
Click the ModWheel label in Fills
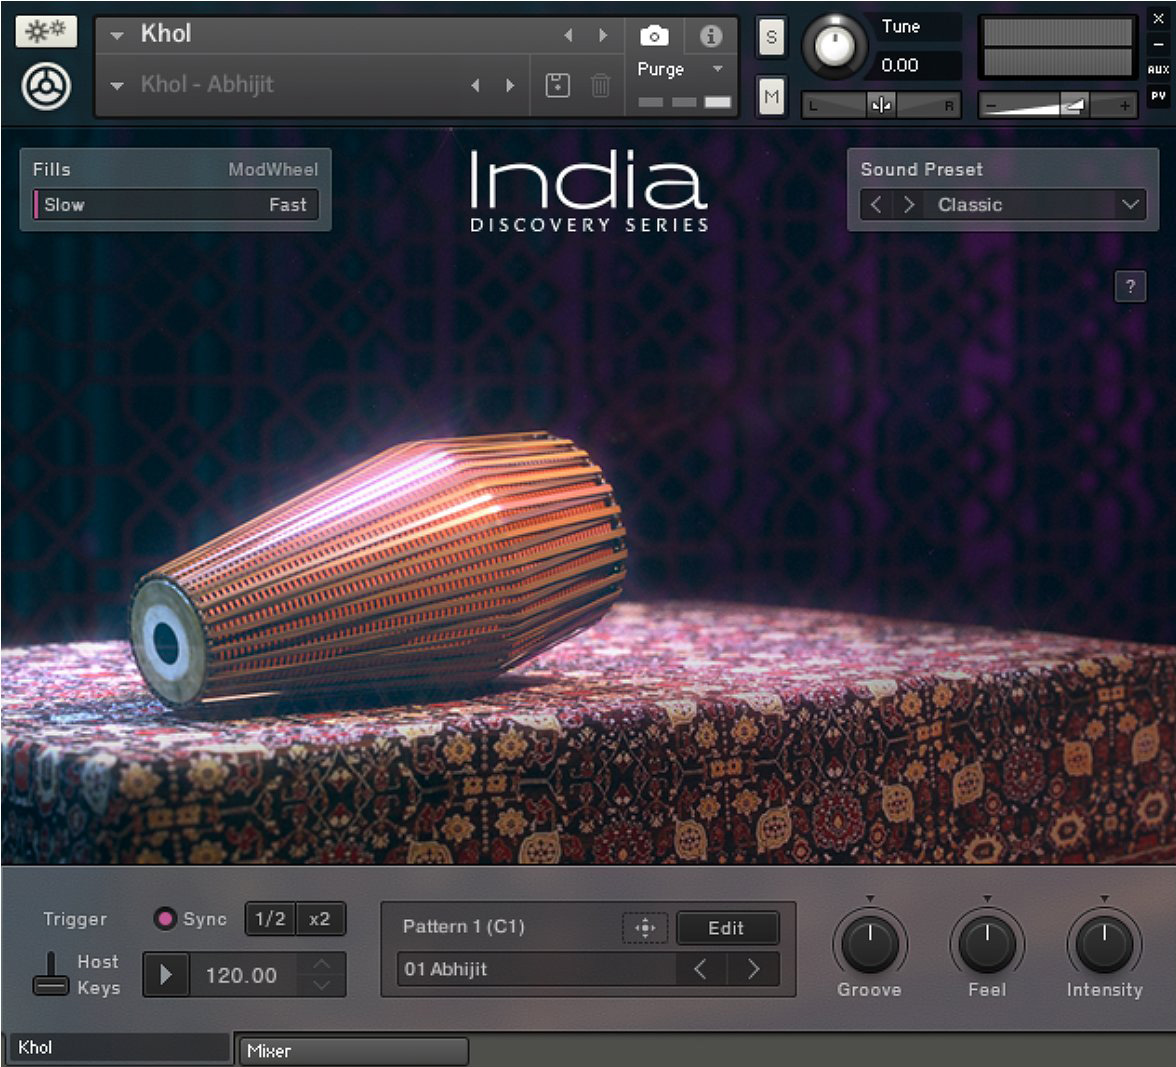point(273,169)
